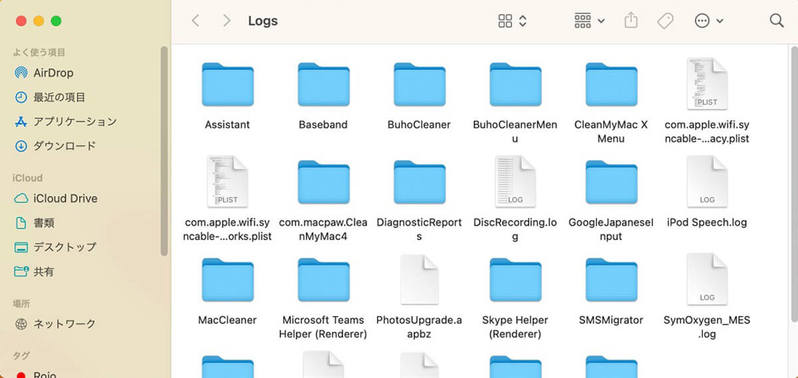Go forward with the right chevron
798x378 pixels.
(x=226, y=21)
